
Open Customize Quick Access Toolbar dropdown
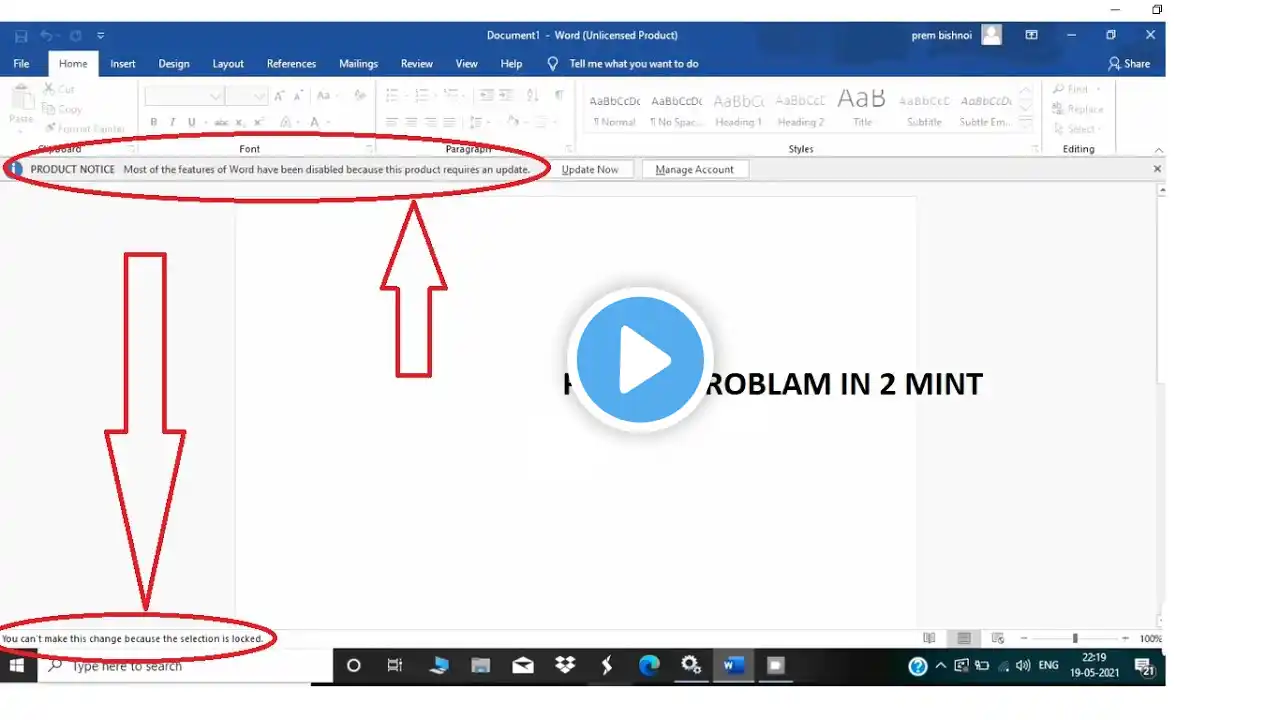click(101, 36)
